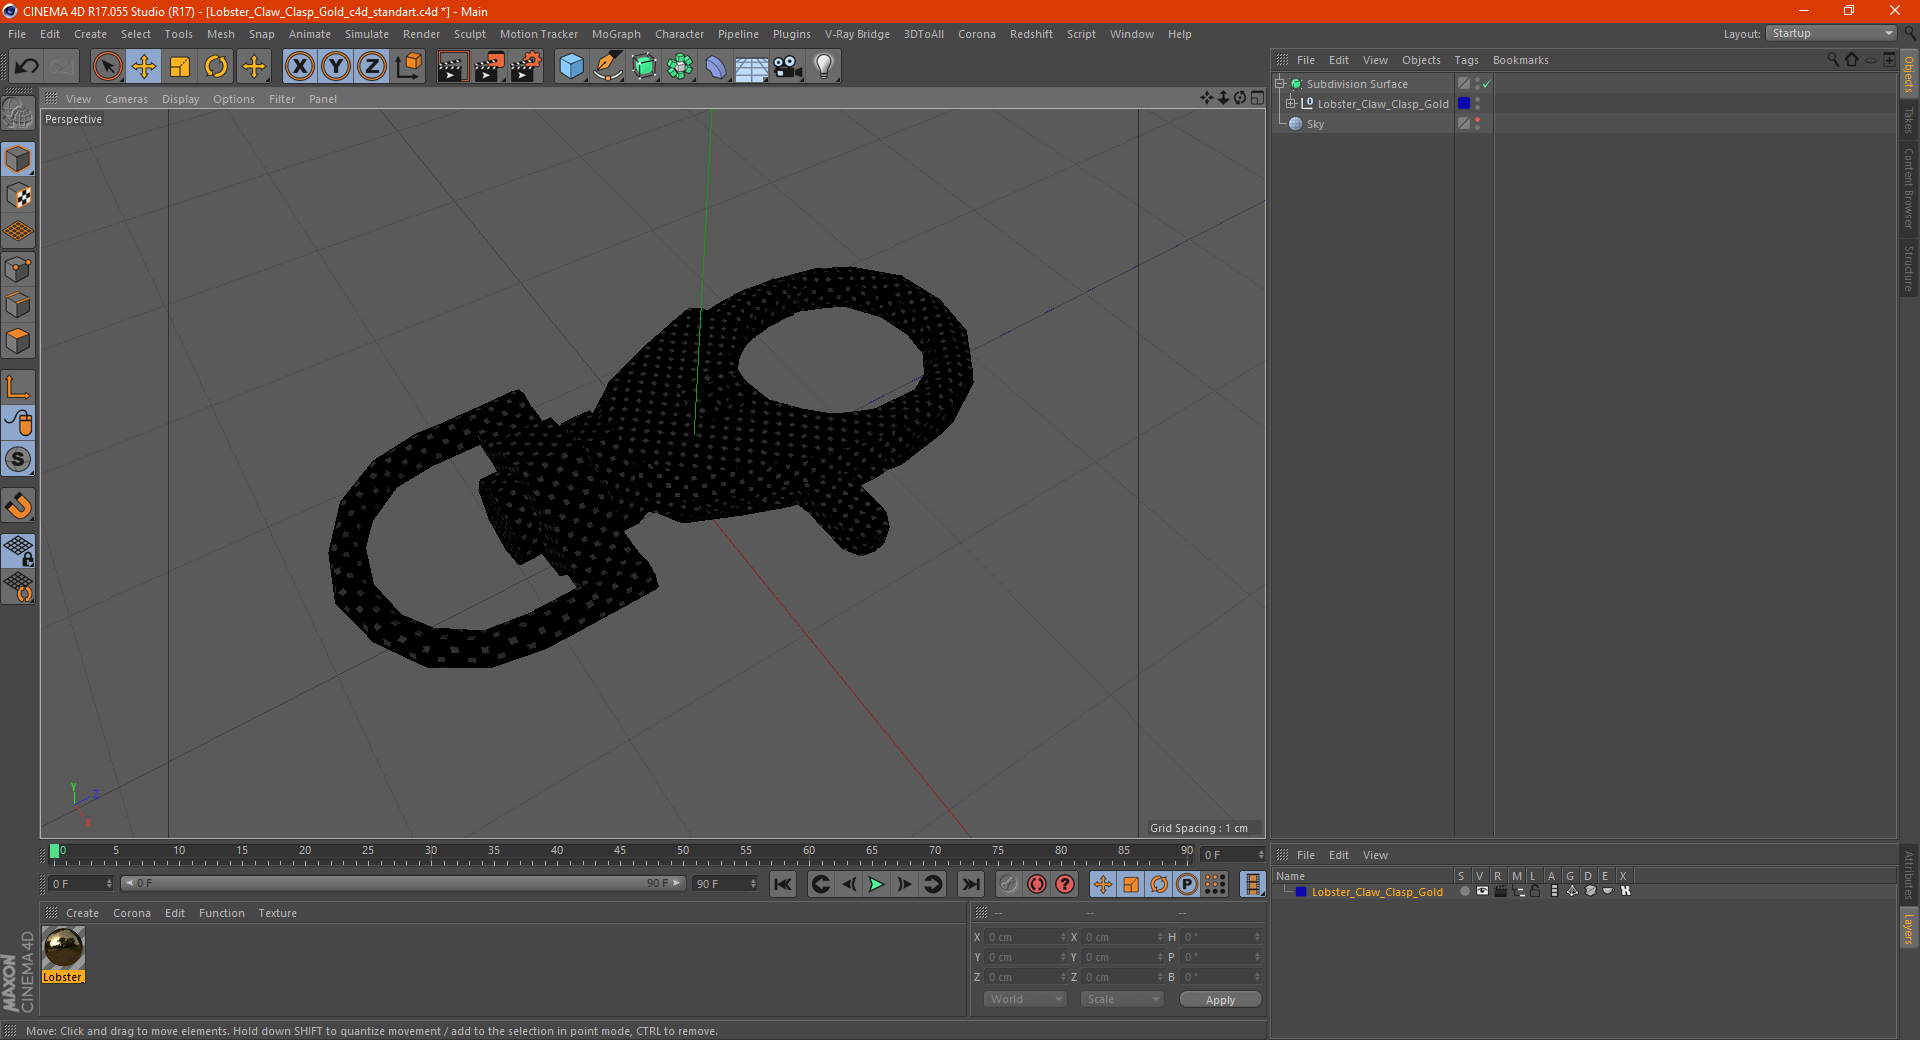Switch to Texture mode
Screen dimensions: 1920x1040
click(18, 196)
